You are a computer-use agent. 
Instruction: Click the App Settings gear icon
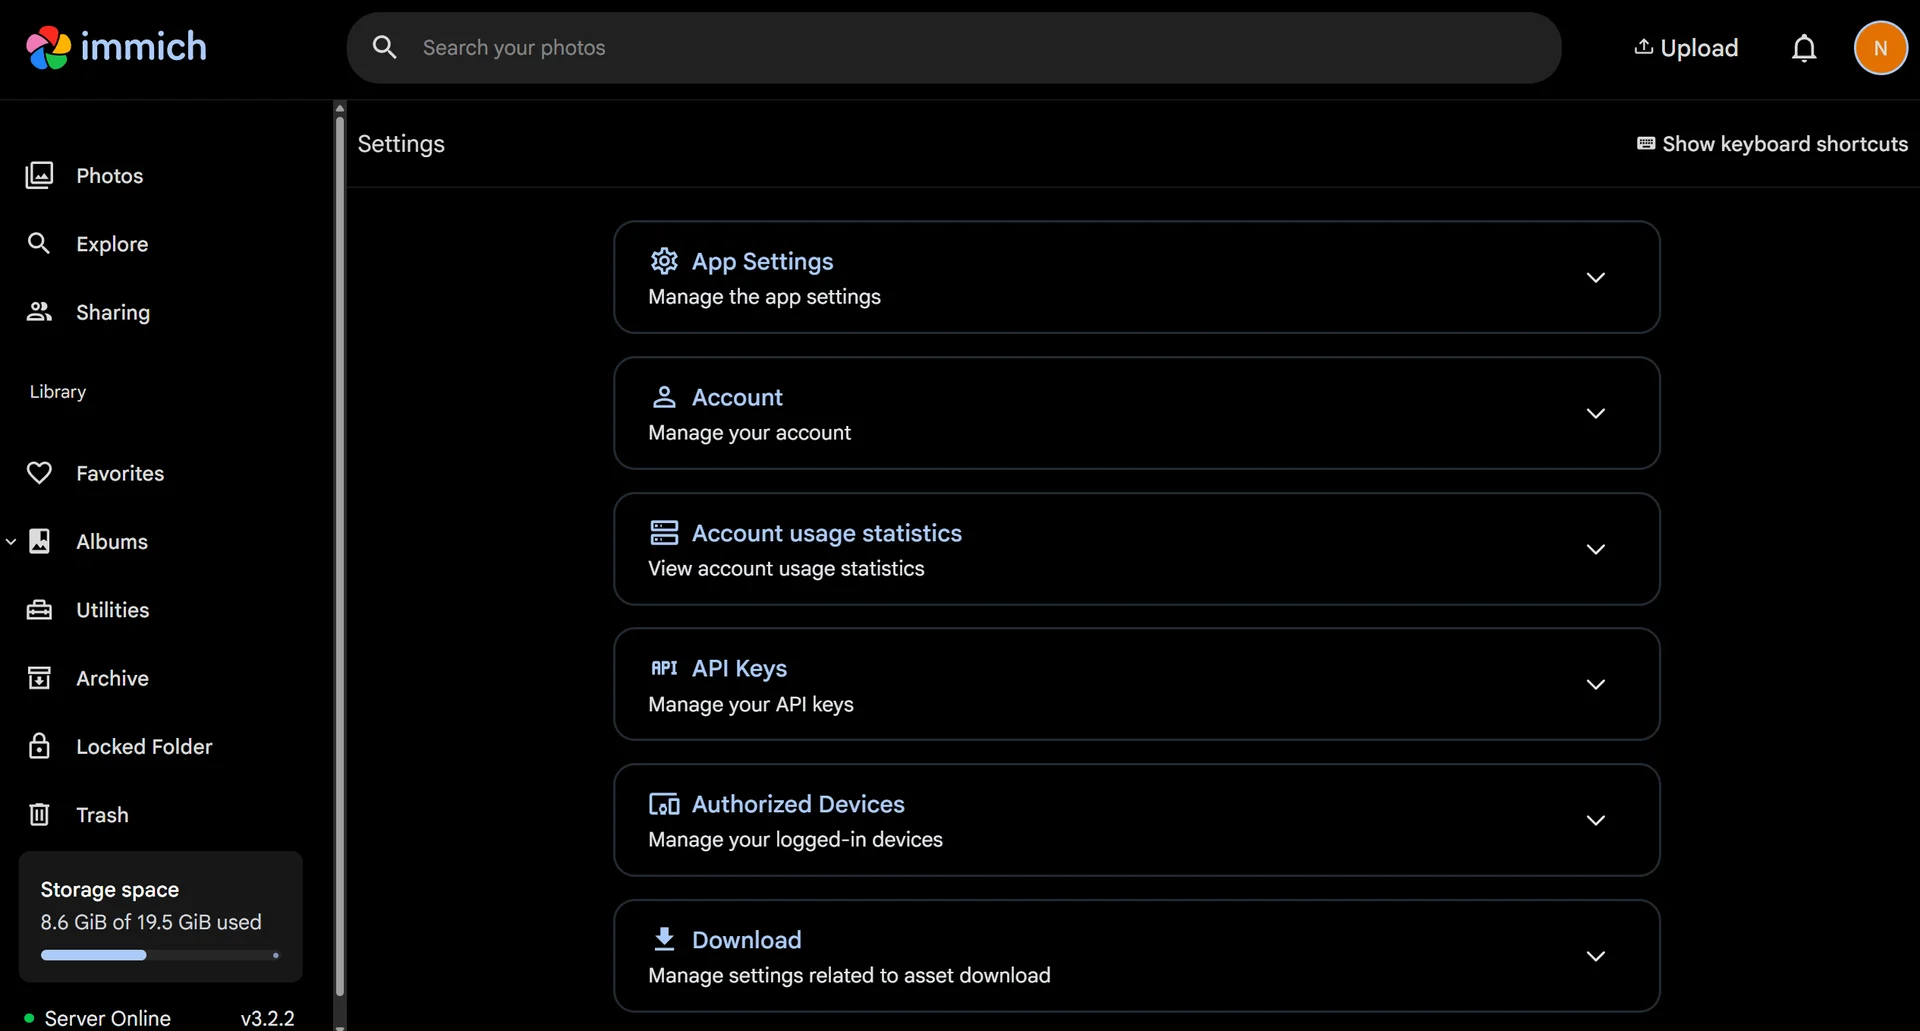point(664,261)
